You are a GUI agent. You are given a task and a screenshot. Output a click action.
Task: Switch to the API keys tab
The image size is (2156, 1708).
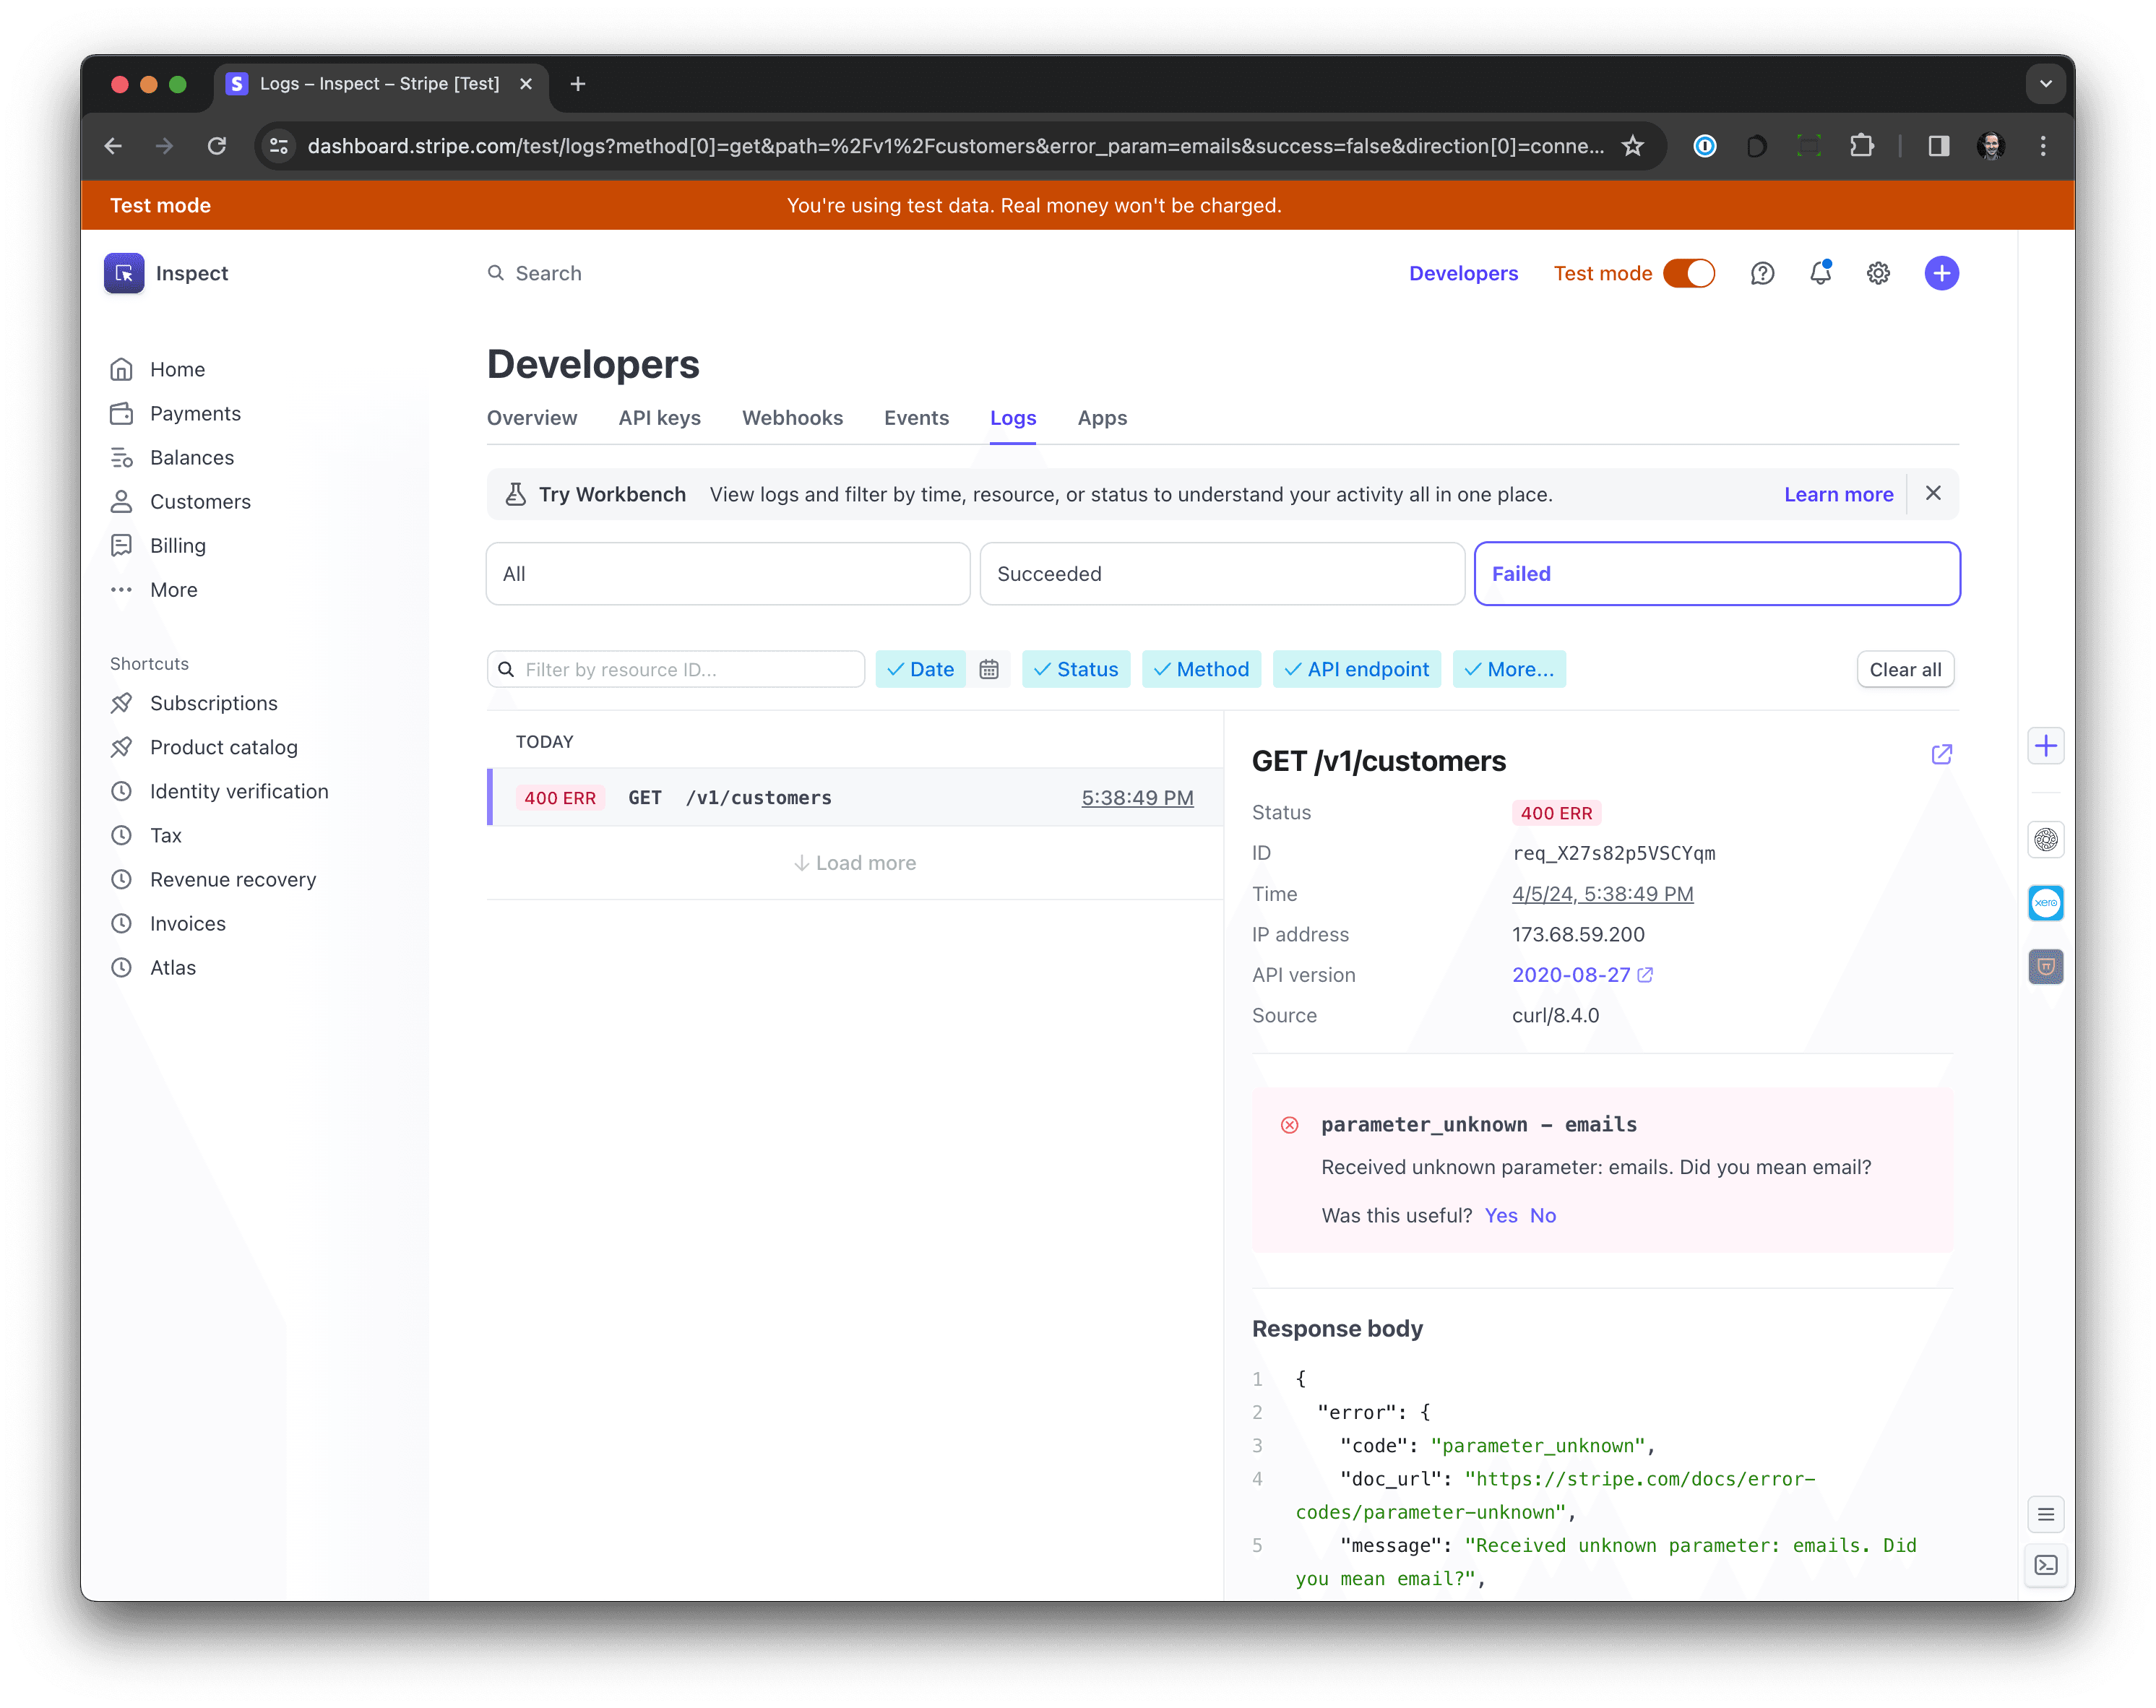(659, 418)
